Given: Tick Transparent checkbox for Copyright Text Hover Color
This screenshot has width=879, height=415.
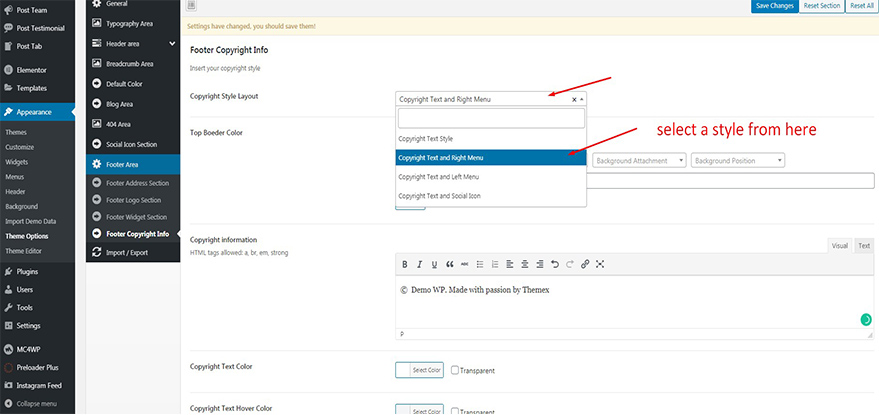Looking at the screenshot, I should (455, 410).
